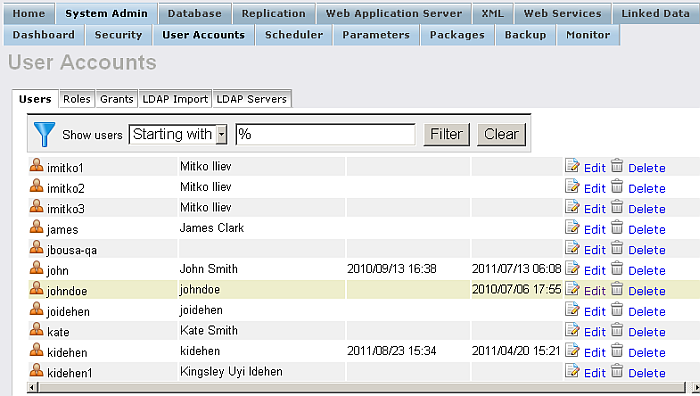
Task: Open the Web Services tab
Action: click(562, 13)
